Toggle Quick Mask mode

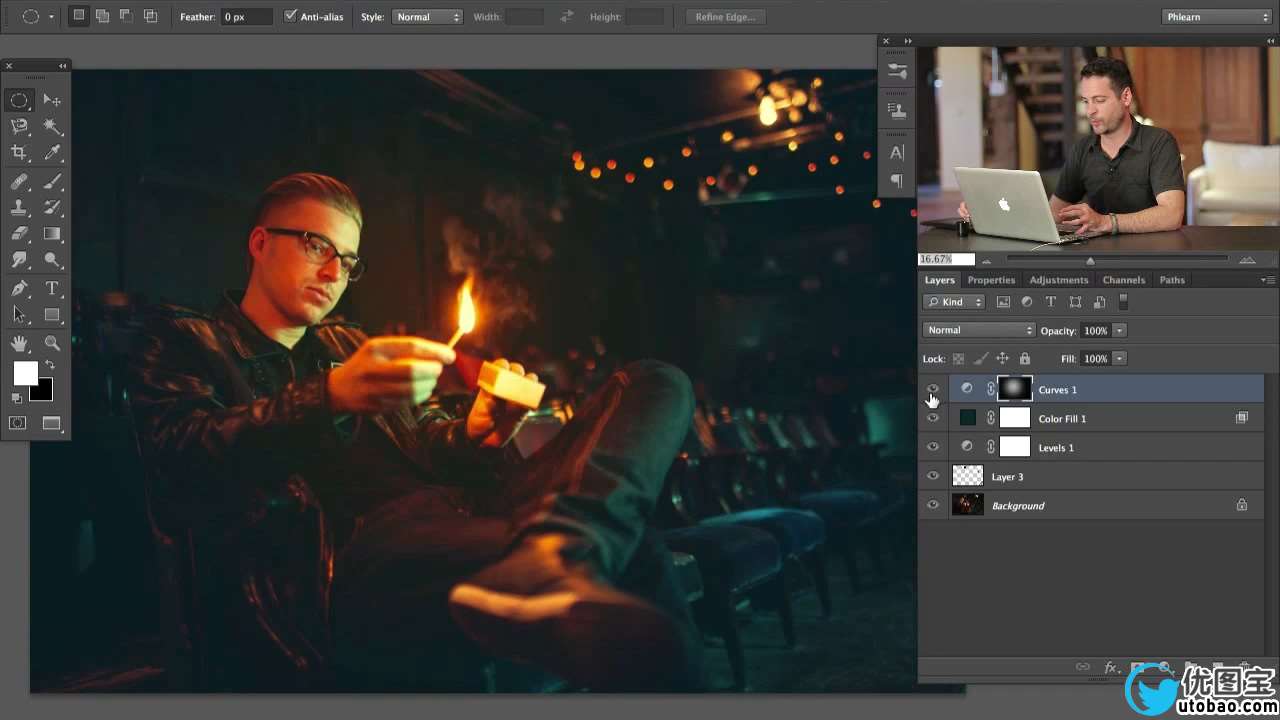(18, 423)
